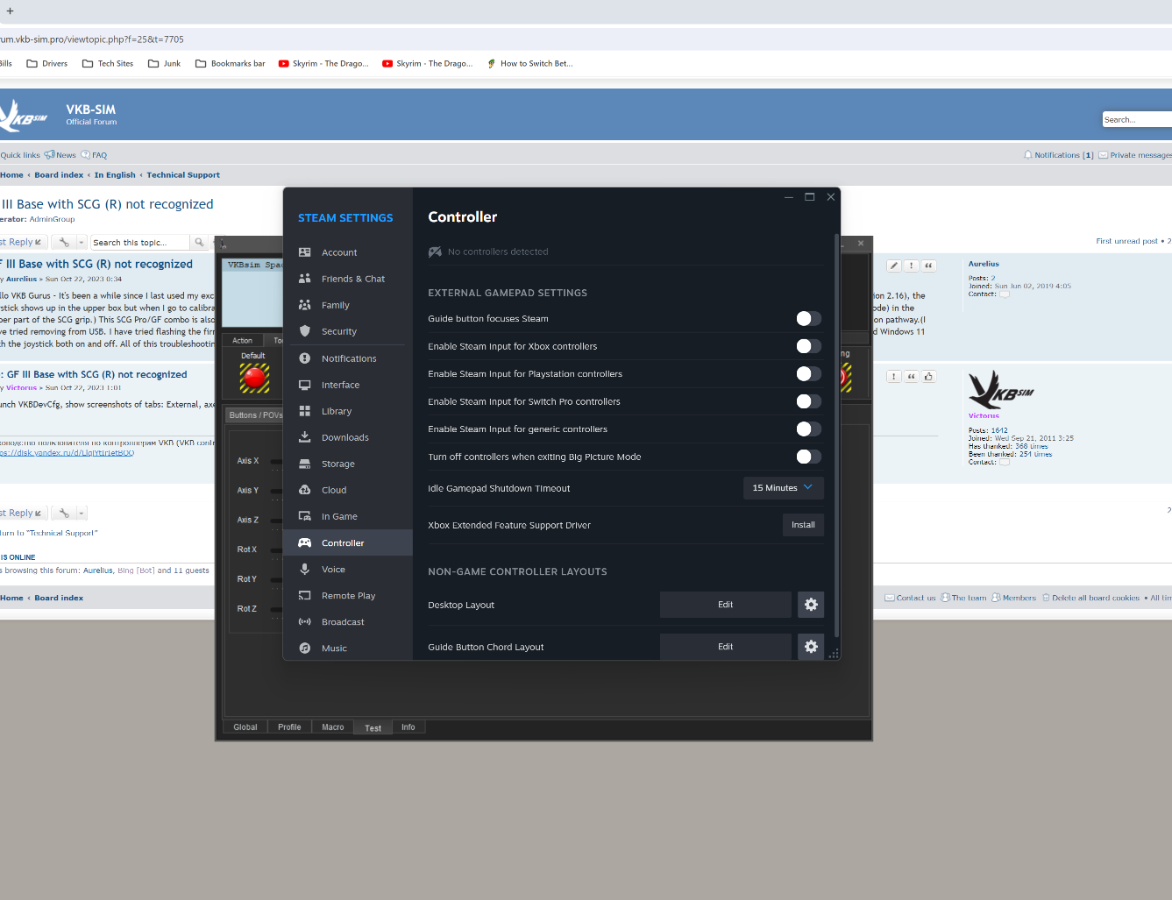Open Notifications settings in Steam
The height and width of the screenshot is (900, 1172).
click(x=348, y=359)
